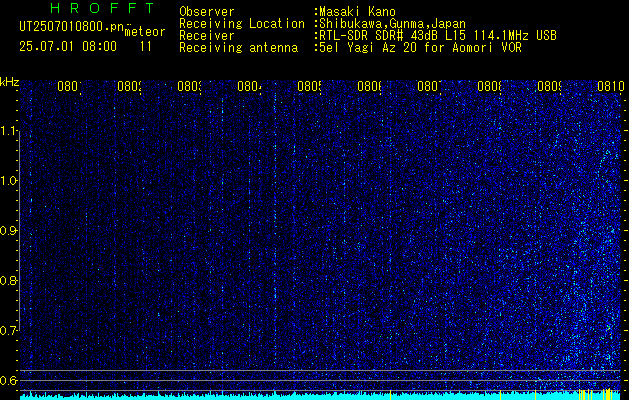This screenshot has height=400, width=629.
Task: Click the meteor count value 11
Action: (x=145, y=47)
